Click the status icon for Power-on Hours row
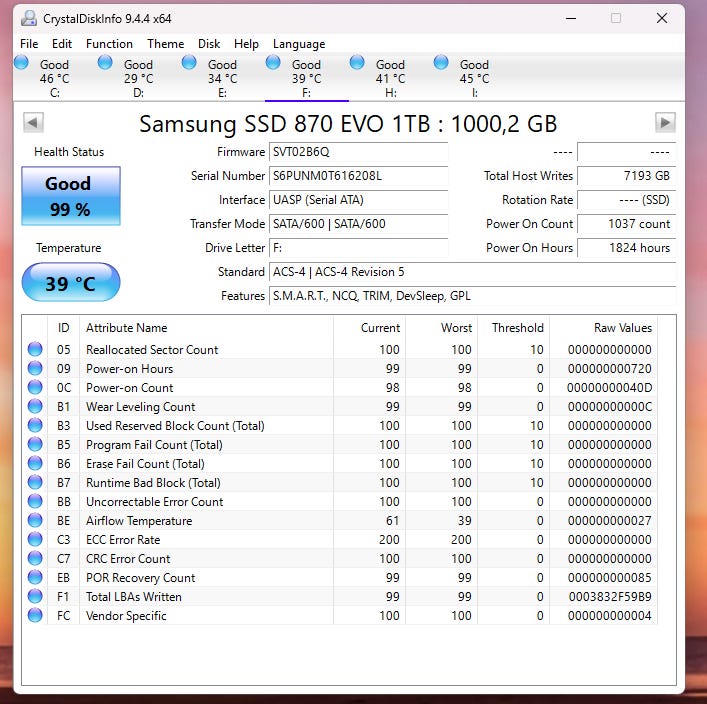 click(35, 368)
